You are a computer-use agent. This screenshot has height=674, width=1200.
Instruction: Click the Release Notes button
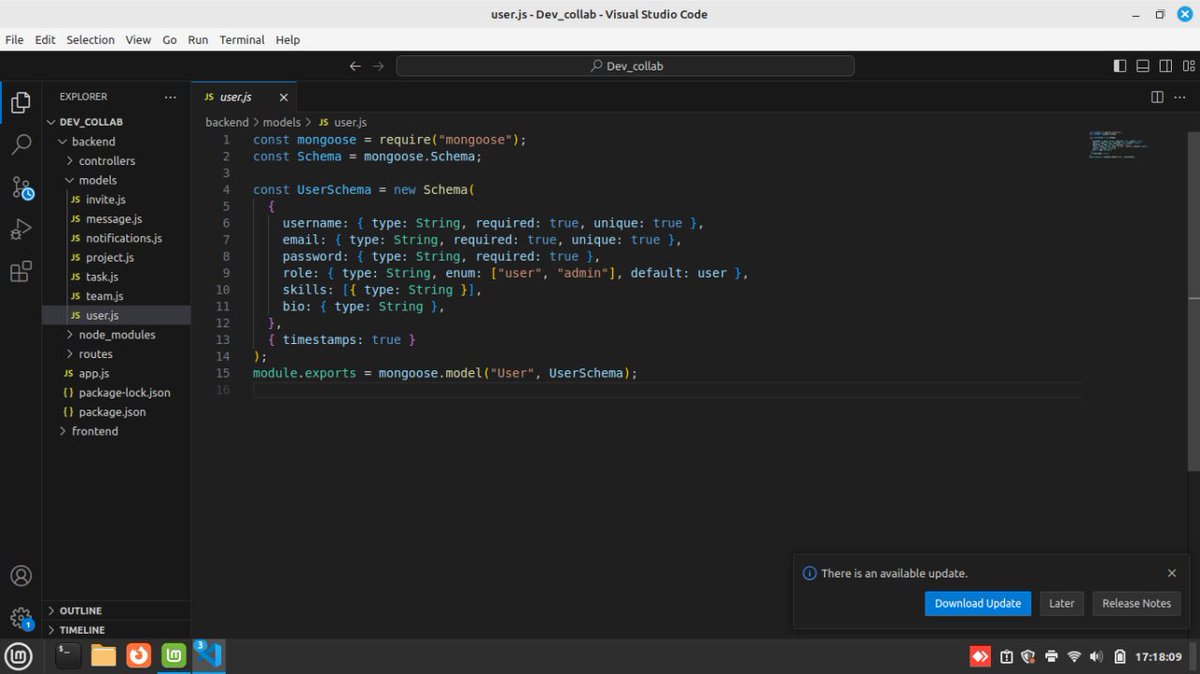point(1136,603)
